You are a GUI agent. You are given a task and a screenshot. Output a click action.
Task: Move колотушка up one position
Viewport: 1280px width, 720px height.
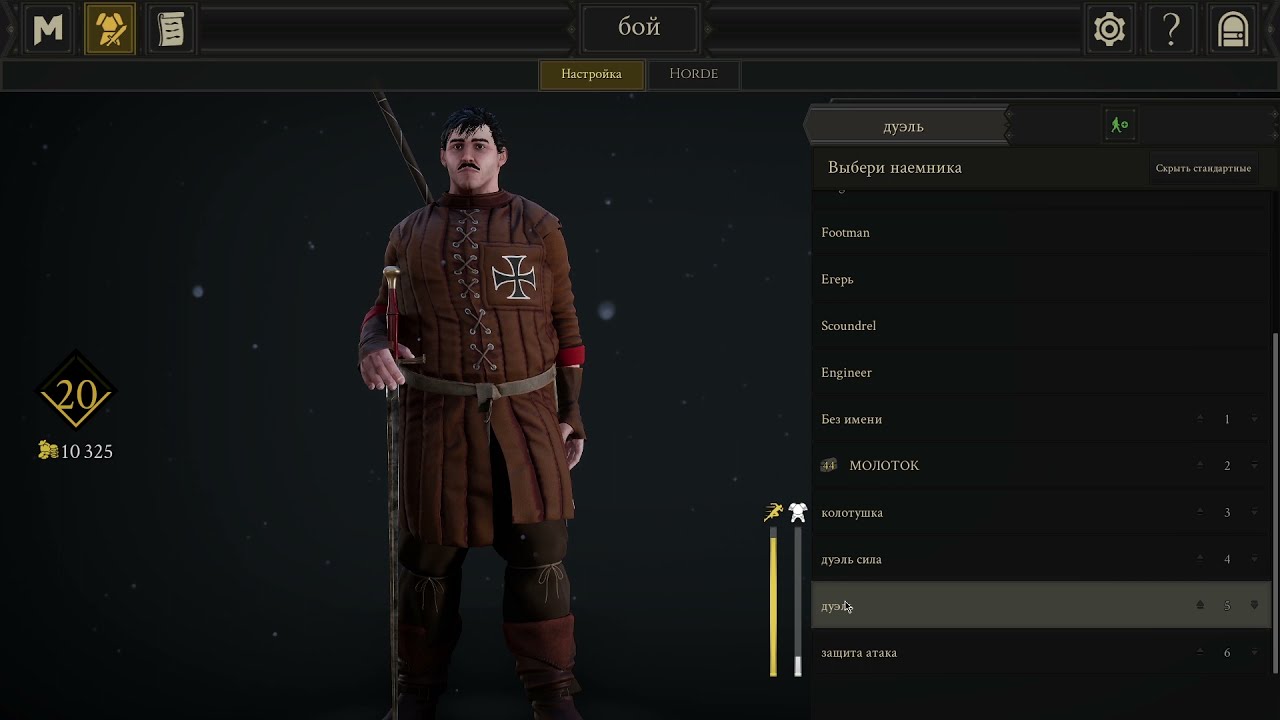point(1200,513)
